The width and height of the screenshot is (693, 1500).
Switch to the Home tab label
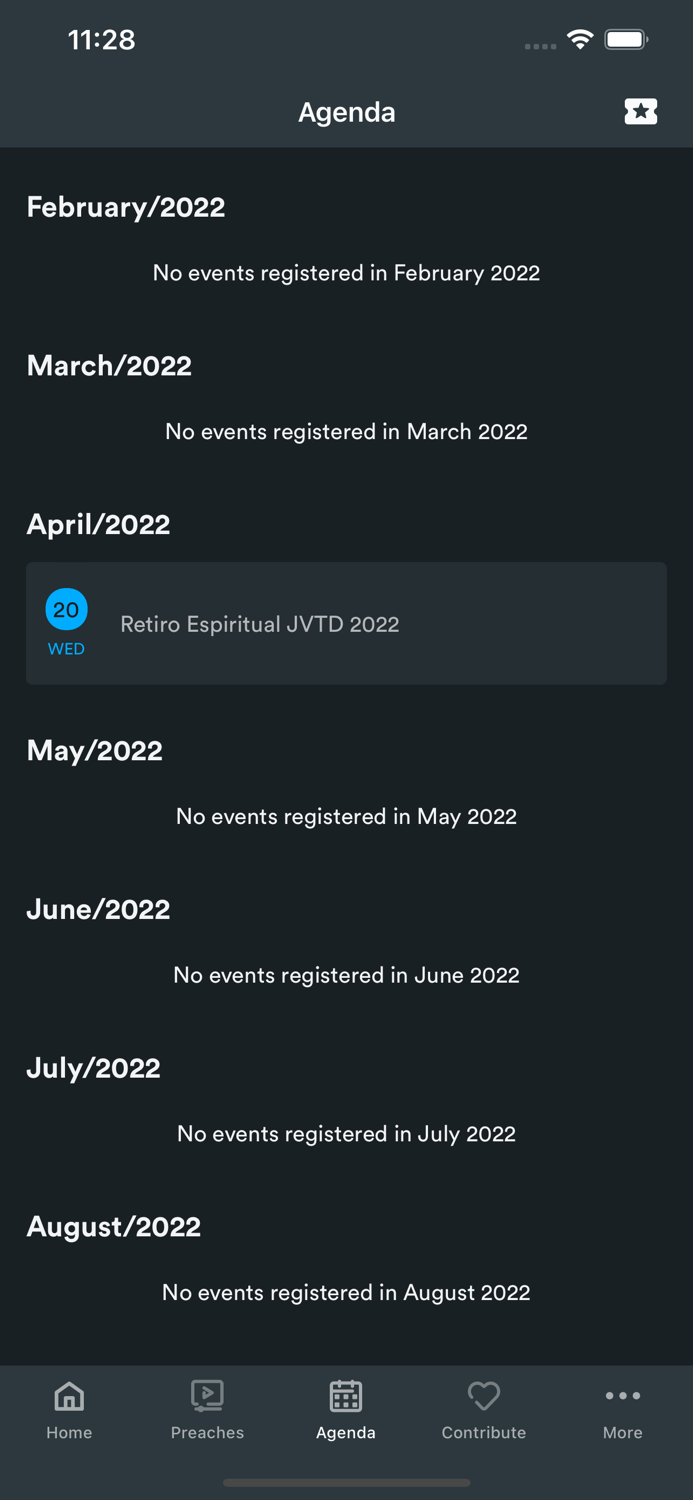69,1433
